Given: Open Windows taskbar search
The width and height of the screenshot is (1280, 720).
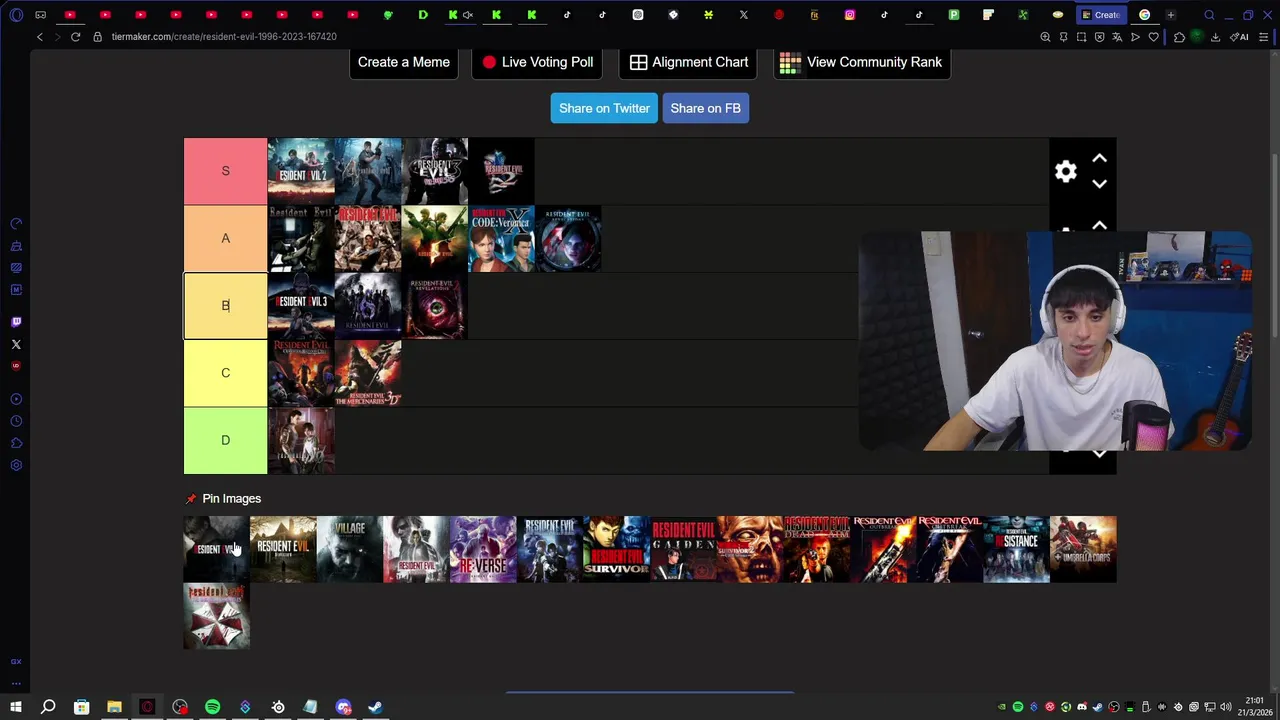Looking at the screenshot, I should (48, 707).
